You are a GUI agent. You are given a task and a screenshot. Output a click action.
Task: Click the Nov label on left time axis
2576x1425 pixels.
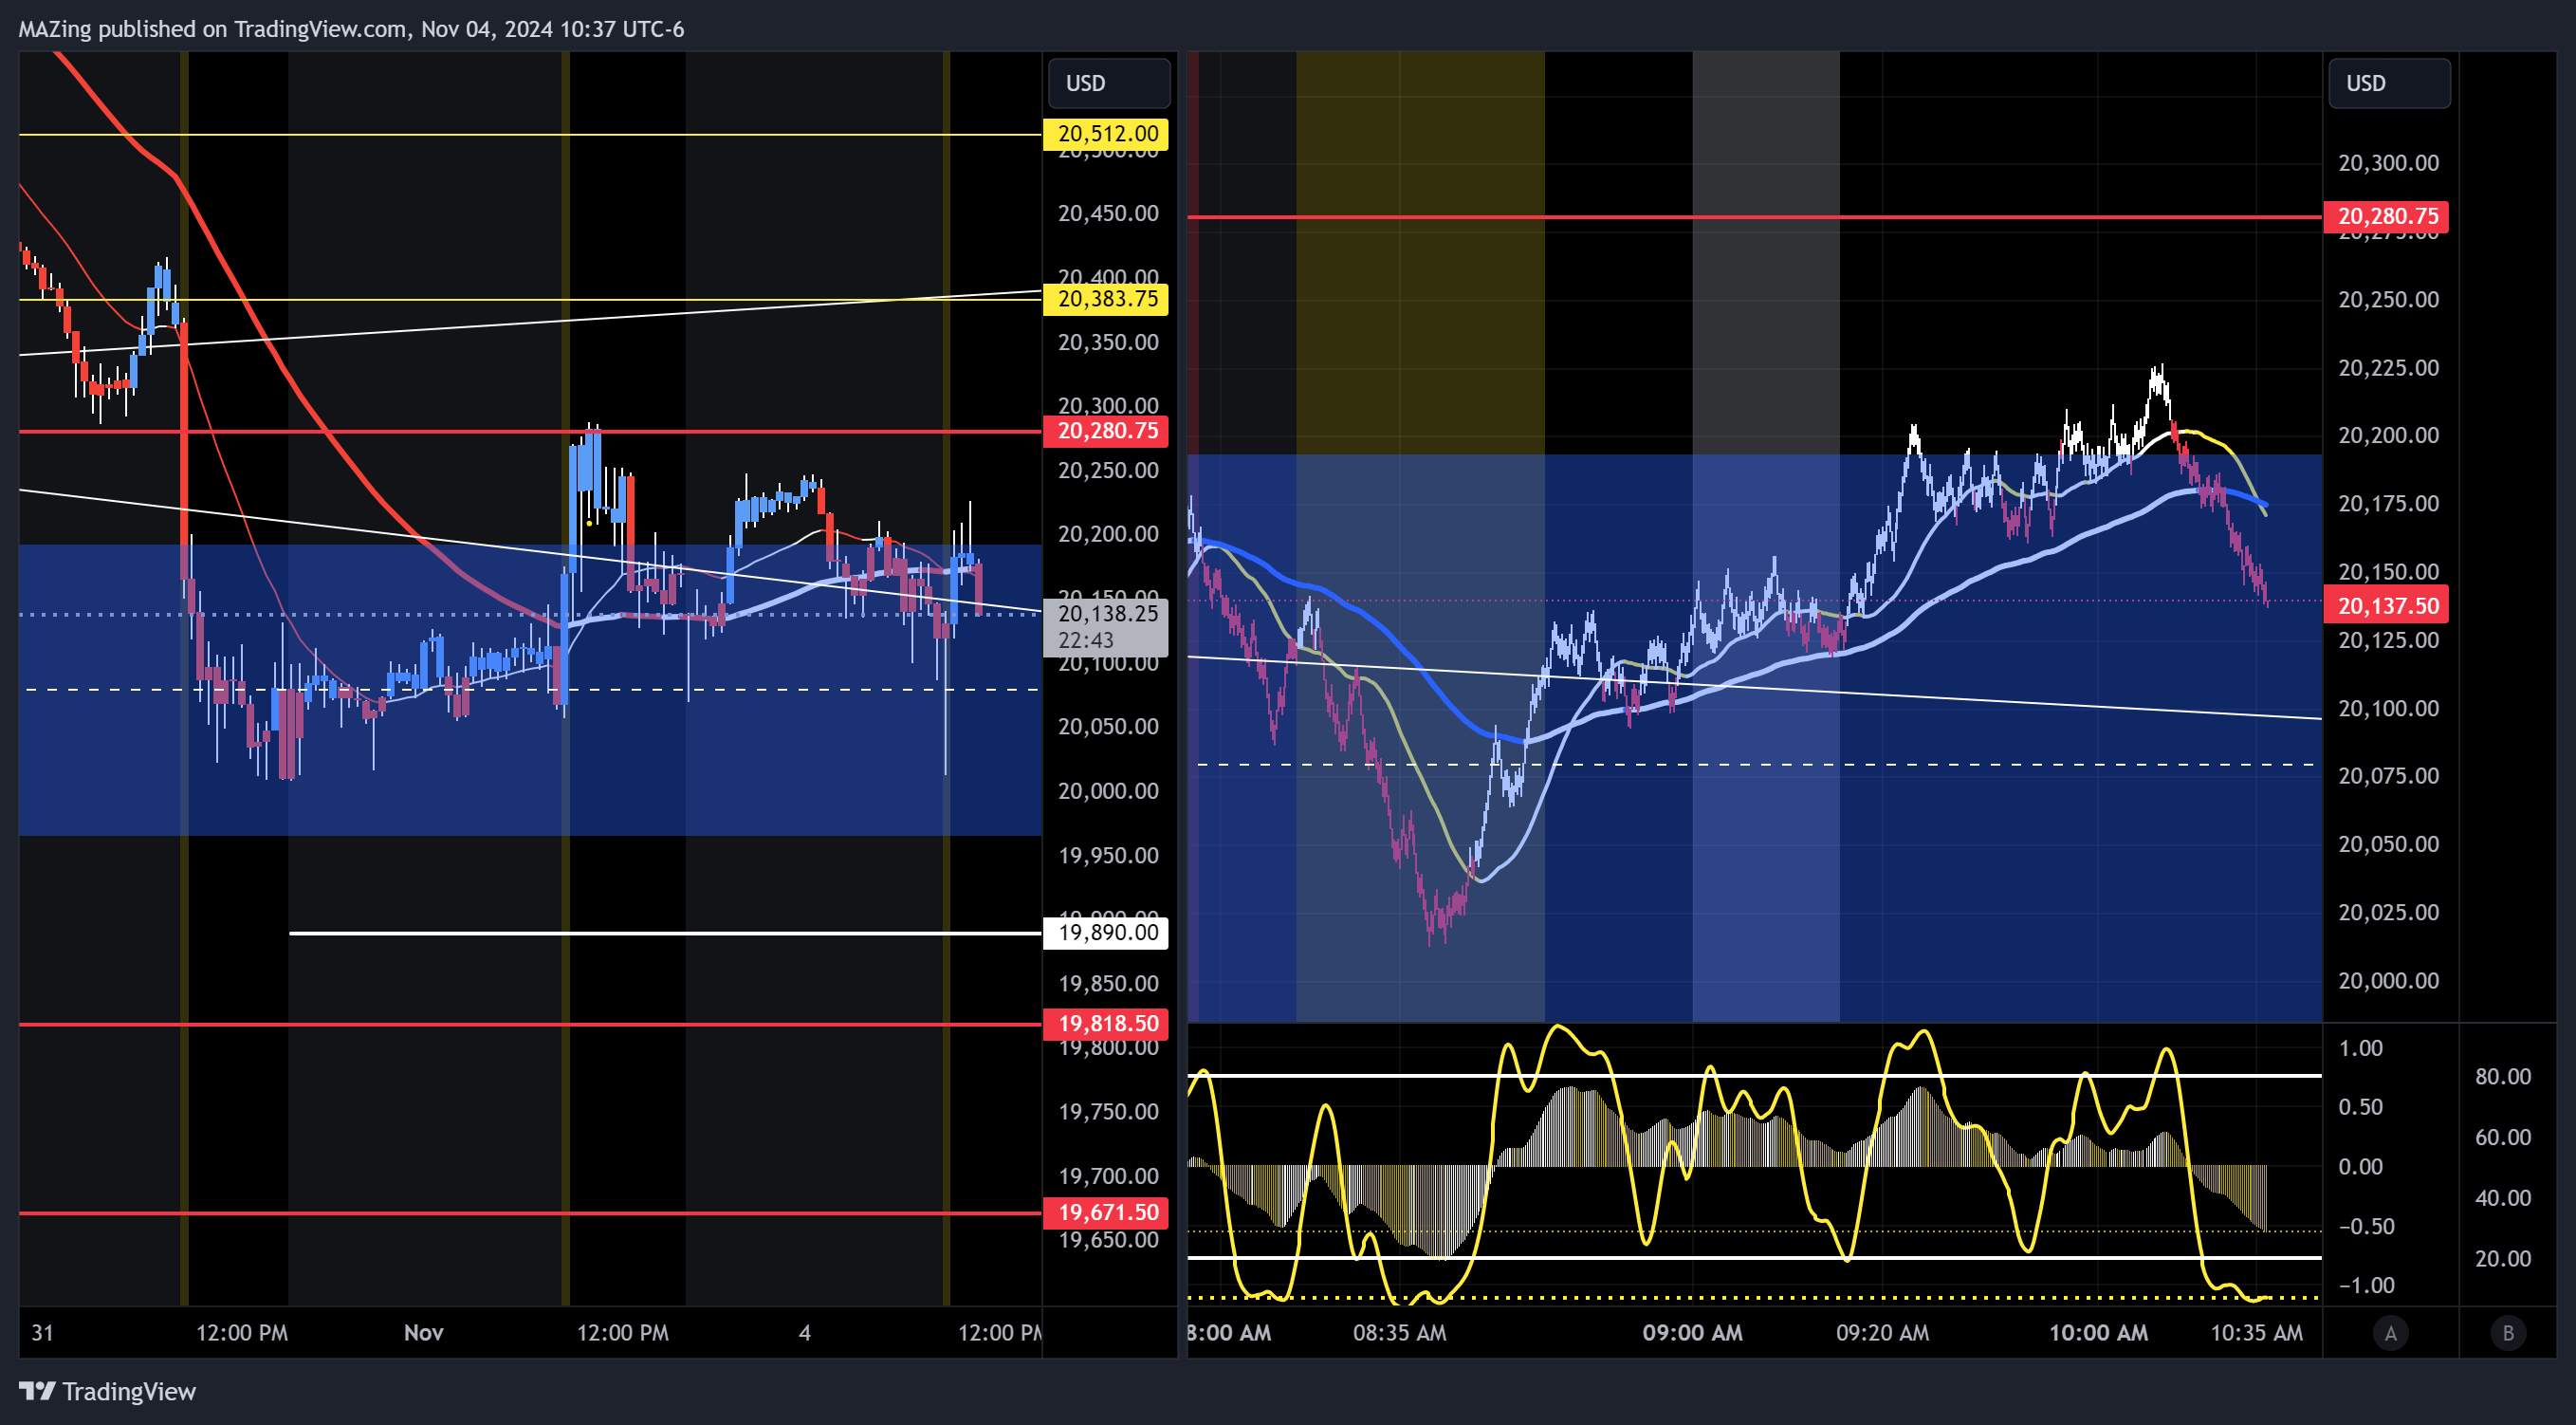[x=423, y=1333]
